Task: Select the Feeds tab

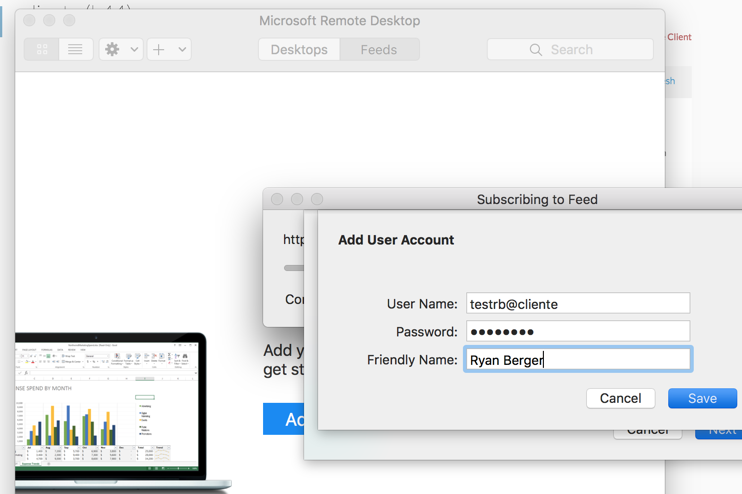Action: 379,49
